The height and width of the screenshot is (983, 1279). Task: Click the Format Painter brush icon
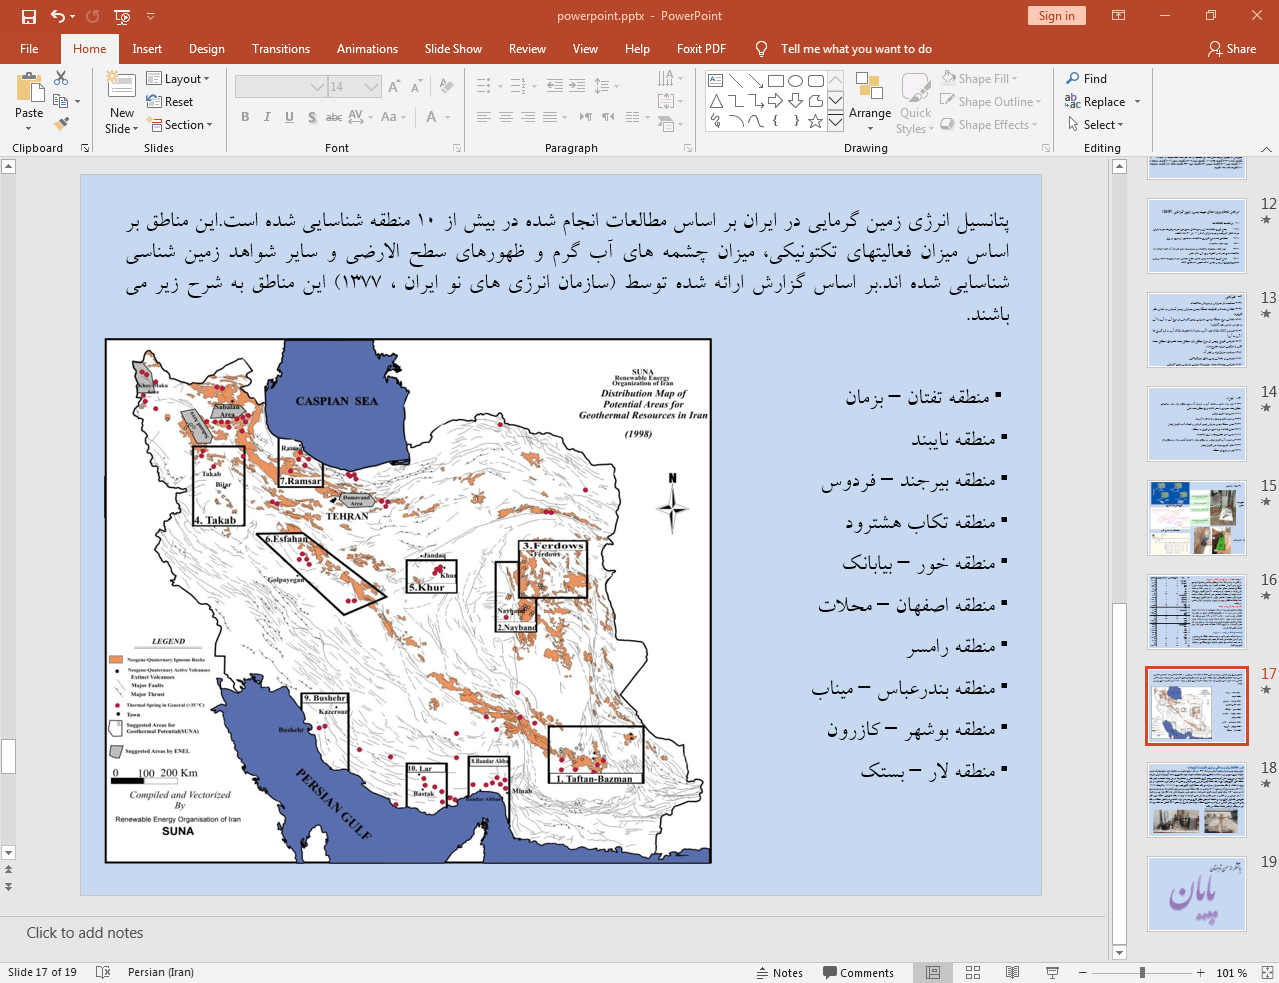point(61,124)
